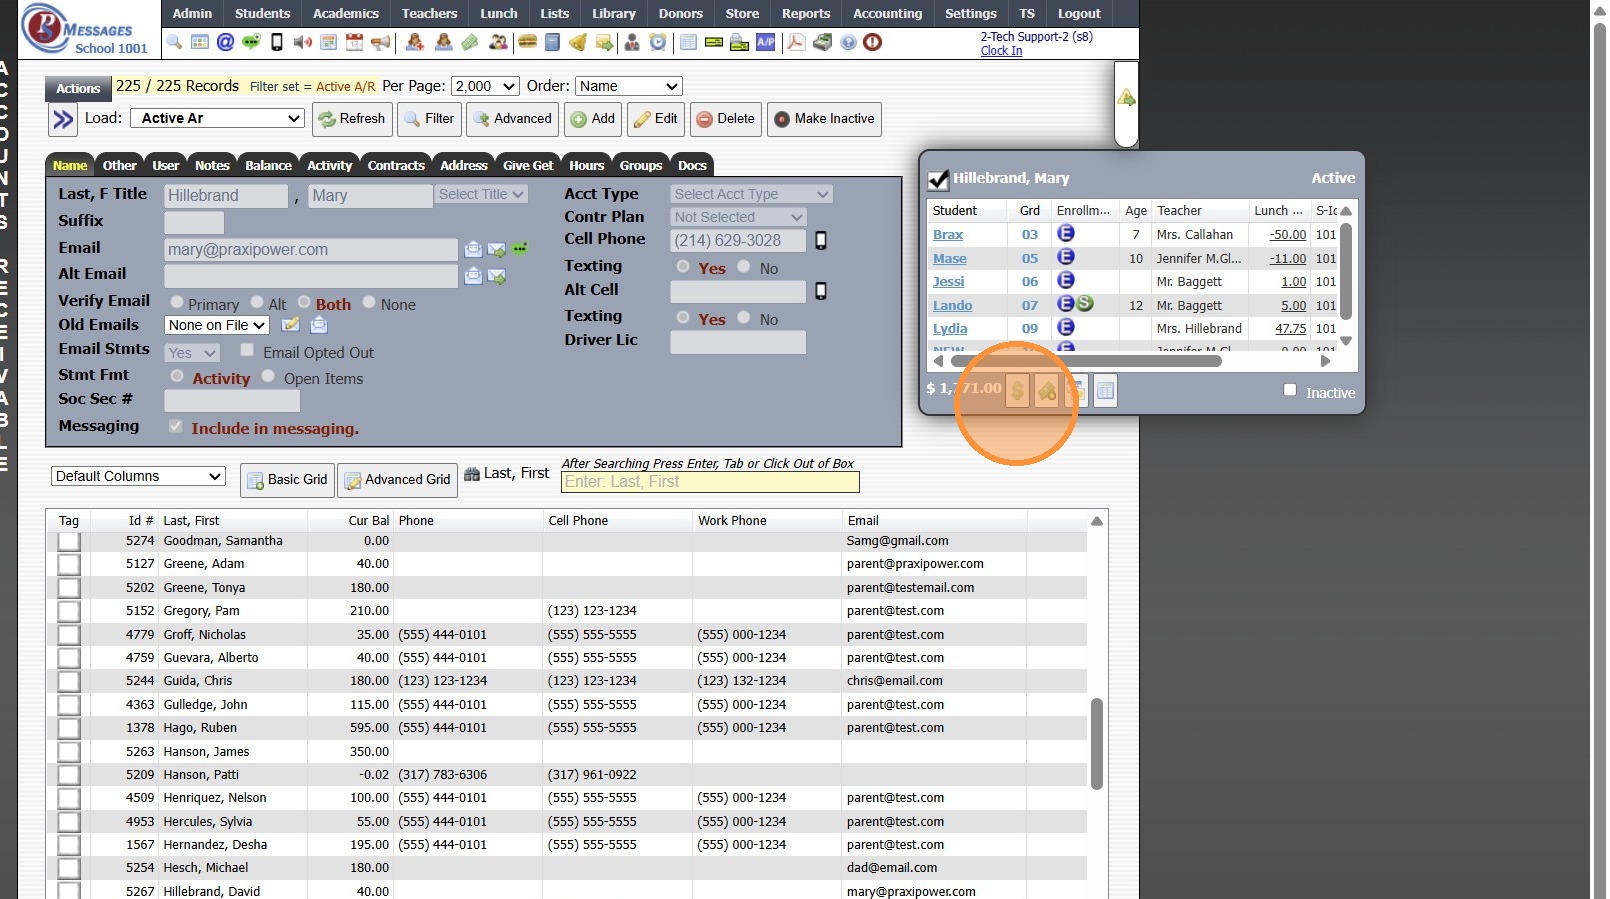Click the Refresh button

pos(352,119)
